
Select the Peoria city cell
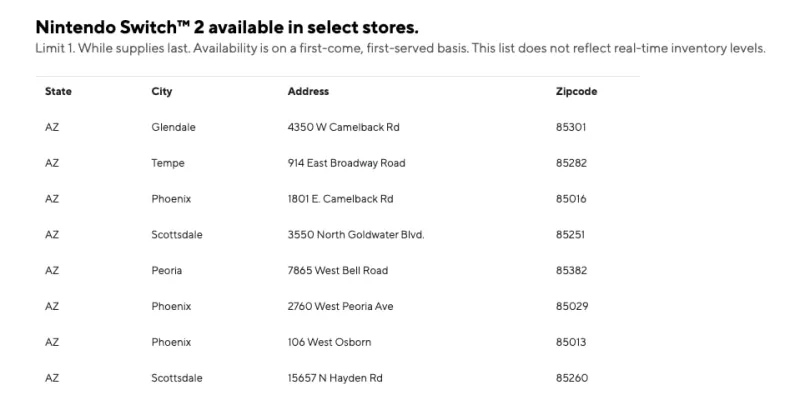coord(167,271)
